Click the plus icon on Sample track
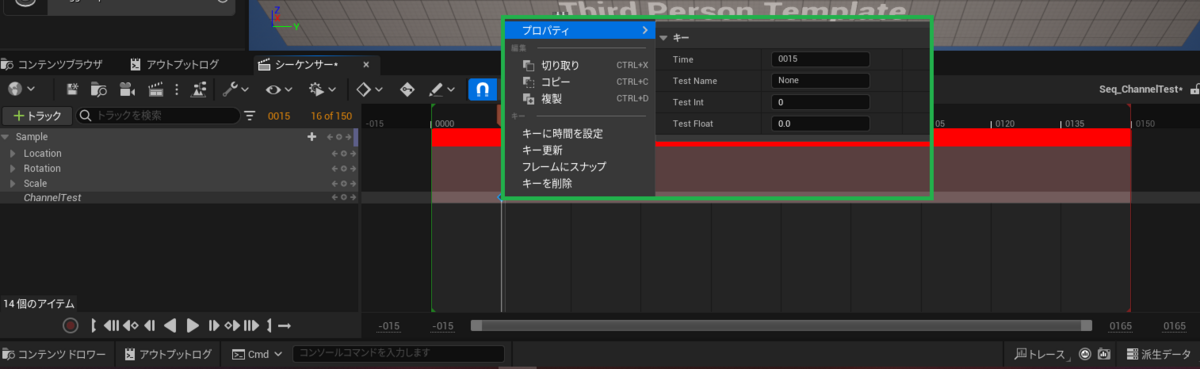 pos(311,136)
